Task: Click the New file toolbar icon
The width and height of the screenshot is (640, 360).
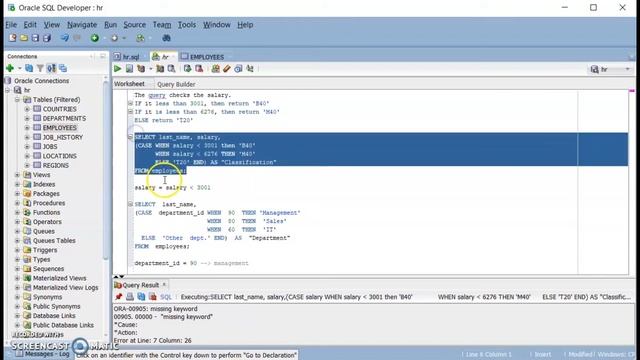Action: tap(13, 38)
